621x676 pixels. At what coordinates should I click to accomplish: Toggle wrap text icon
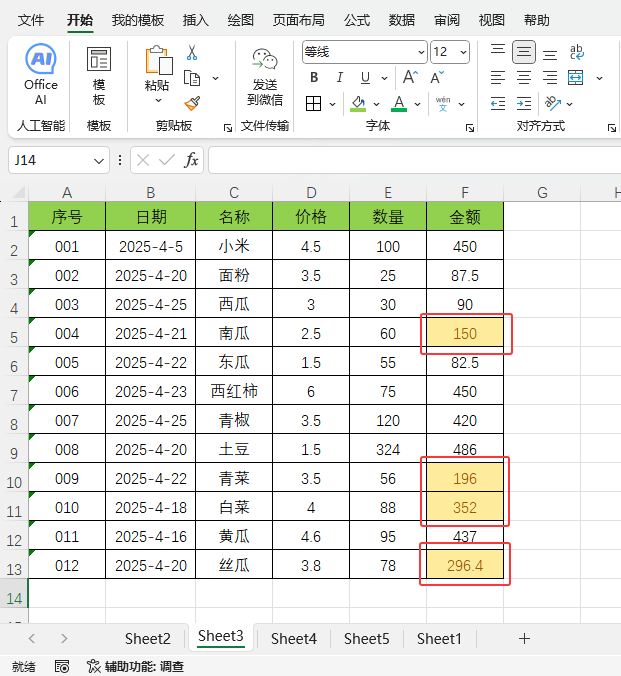[577, 52]
